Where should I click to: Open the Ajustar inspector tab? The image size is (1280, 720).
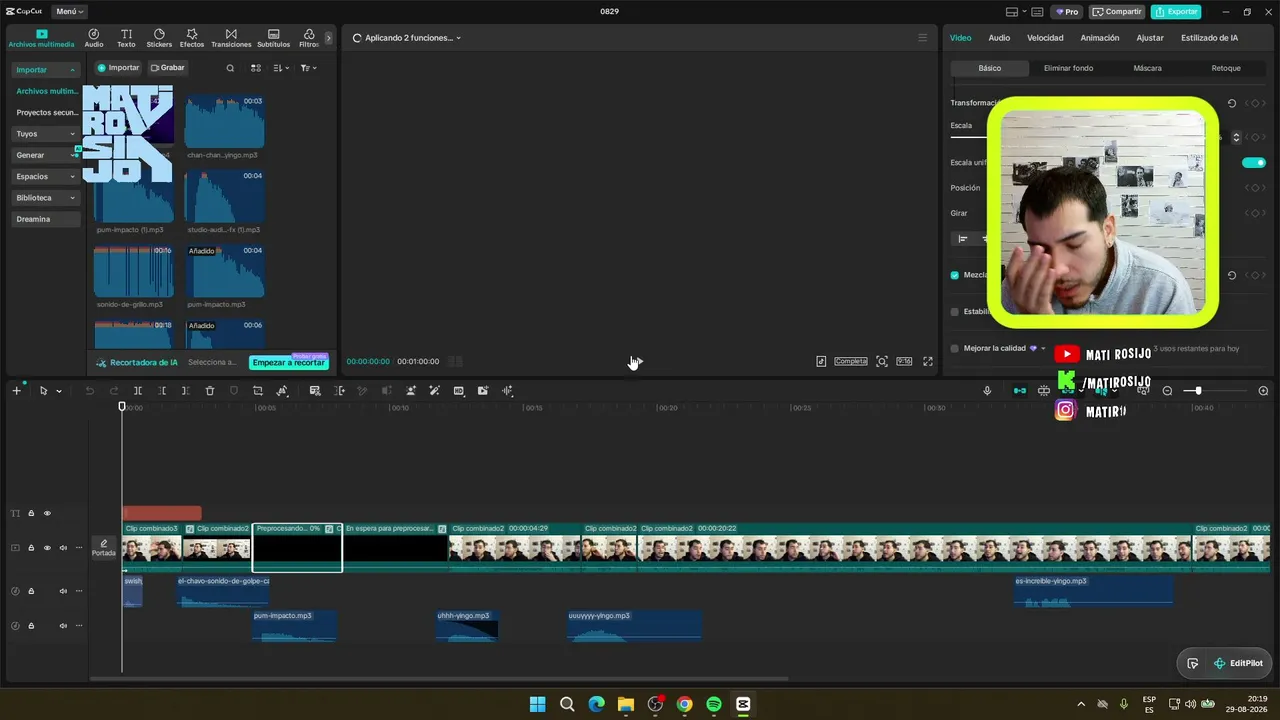[x=1150, y=38]
